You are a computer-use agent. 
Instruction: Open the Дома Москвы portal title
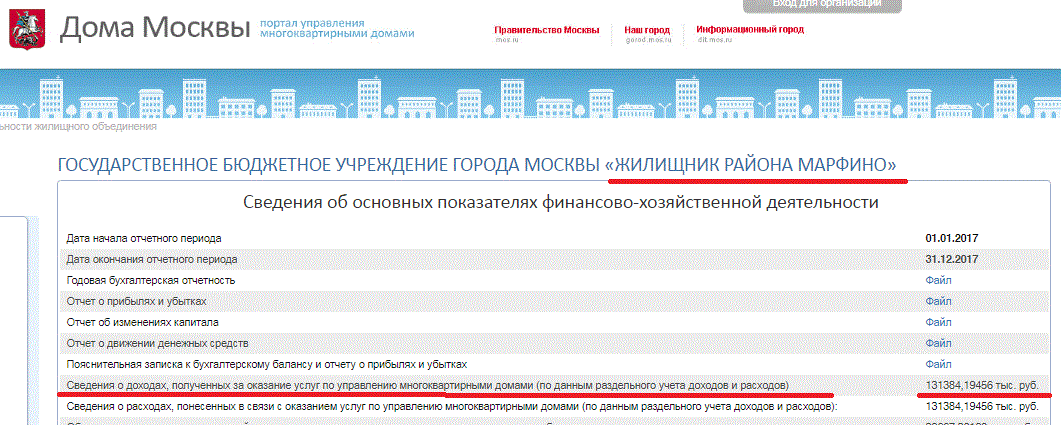tap(156, 28)
